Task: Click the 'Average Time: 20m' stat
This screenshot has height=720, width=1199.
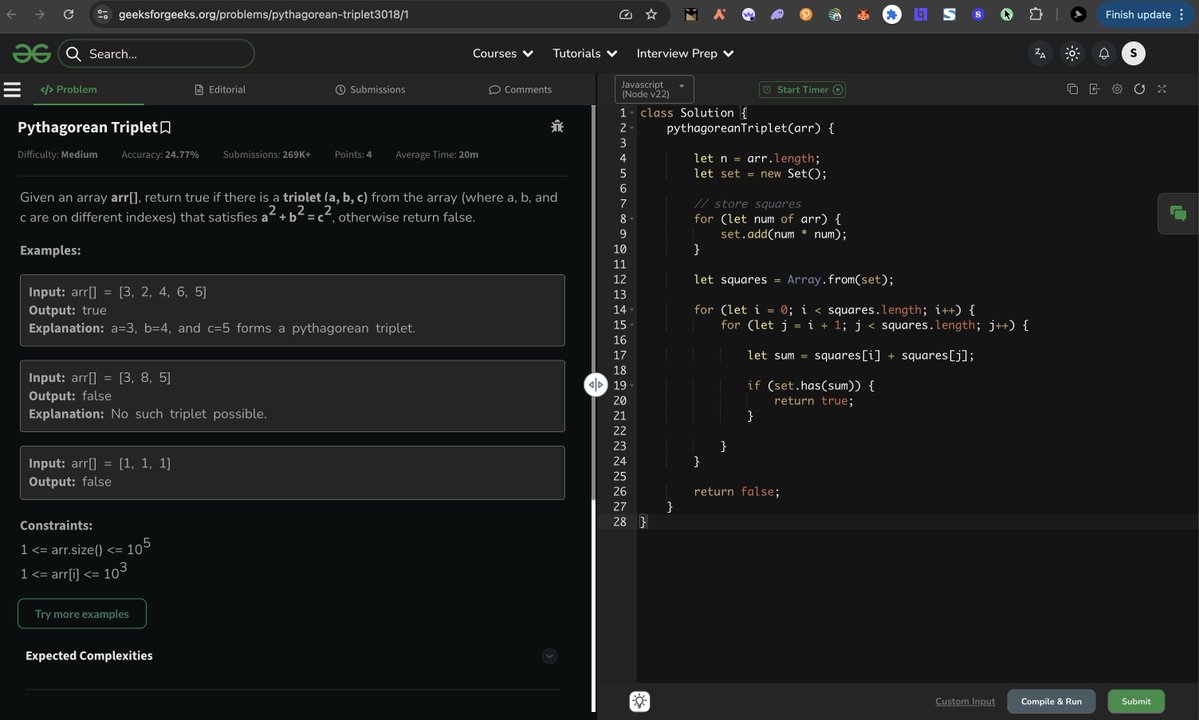Action: (437, 154)
